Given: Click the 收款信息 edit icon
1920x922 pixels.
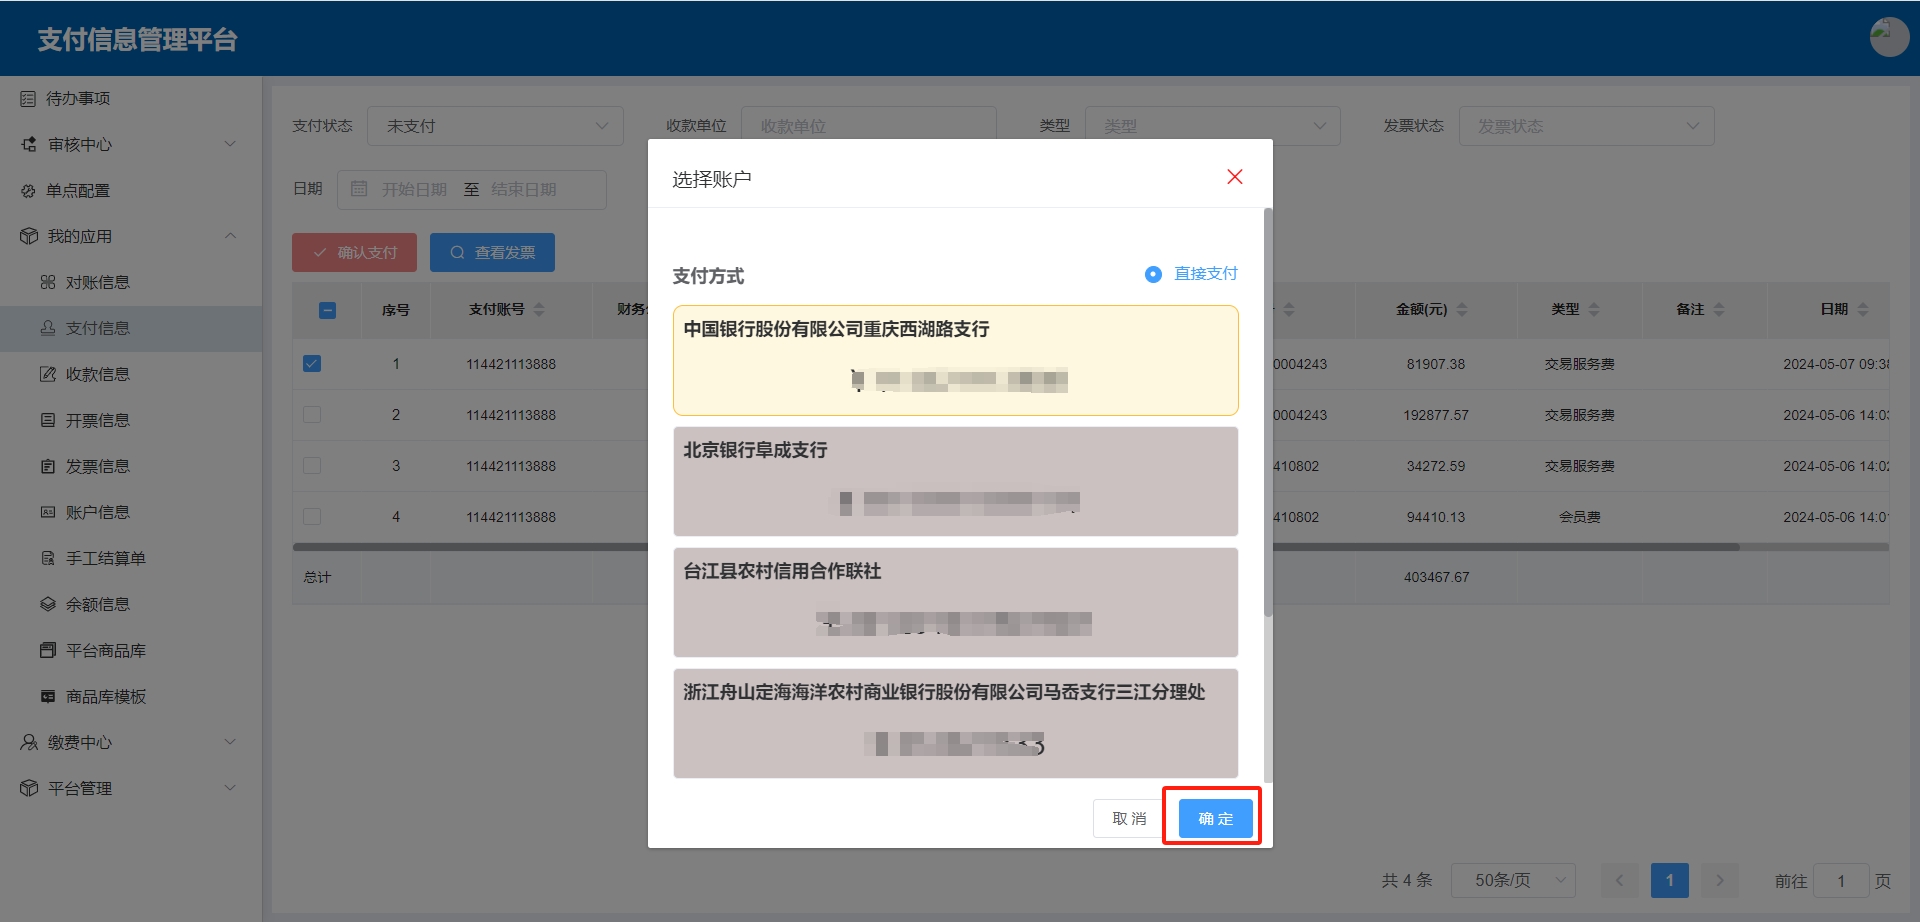Looking at the screenshot, I should click(47, 375).
